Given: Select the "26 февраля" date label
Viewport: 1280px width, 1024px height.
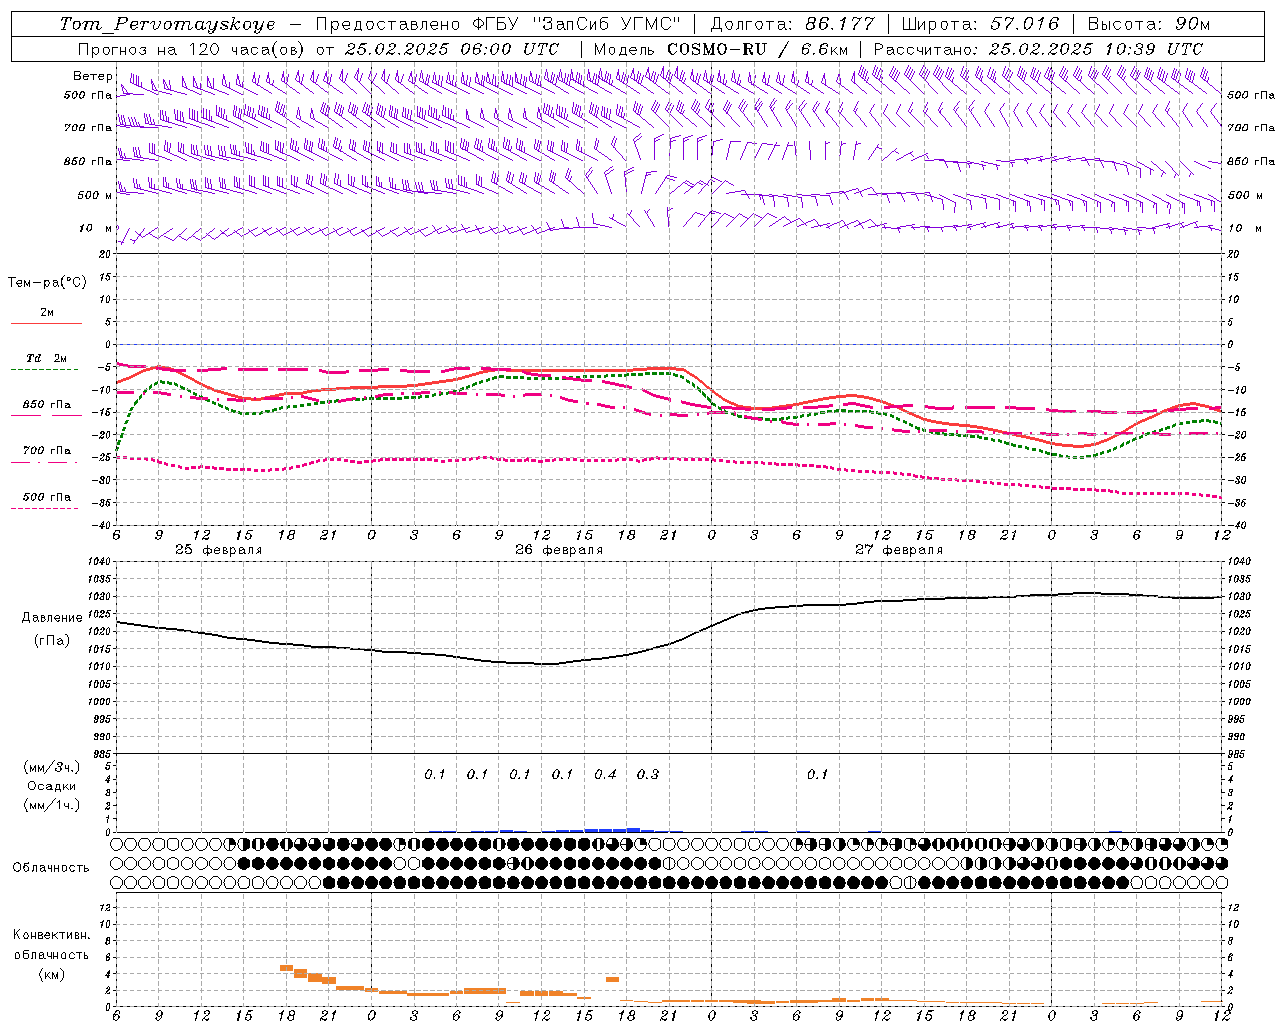Looking at the screenshot, I should (559, 550).
